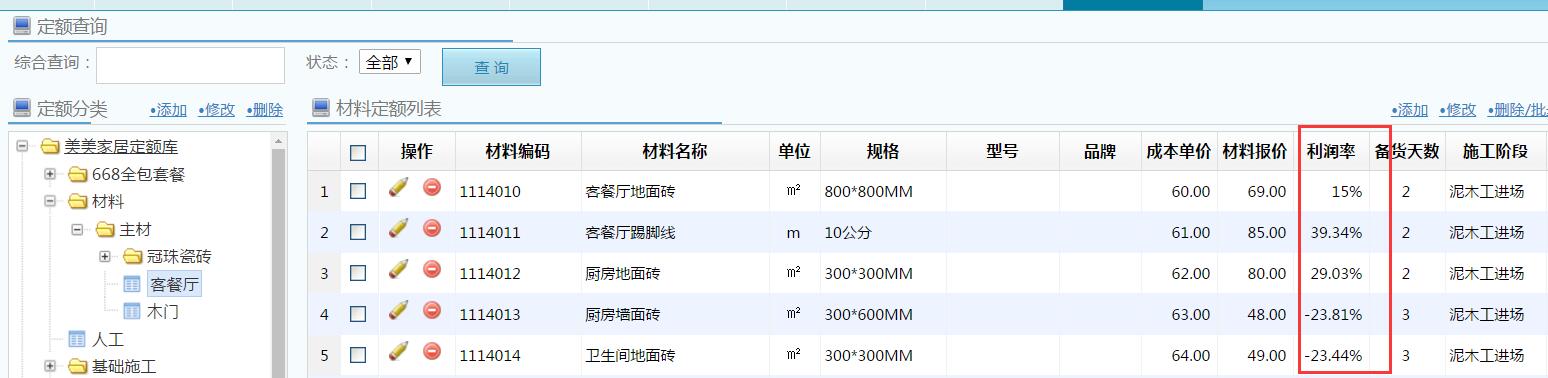Delete row 1114014 with red icon

click(x=432, y=351)
